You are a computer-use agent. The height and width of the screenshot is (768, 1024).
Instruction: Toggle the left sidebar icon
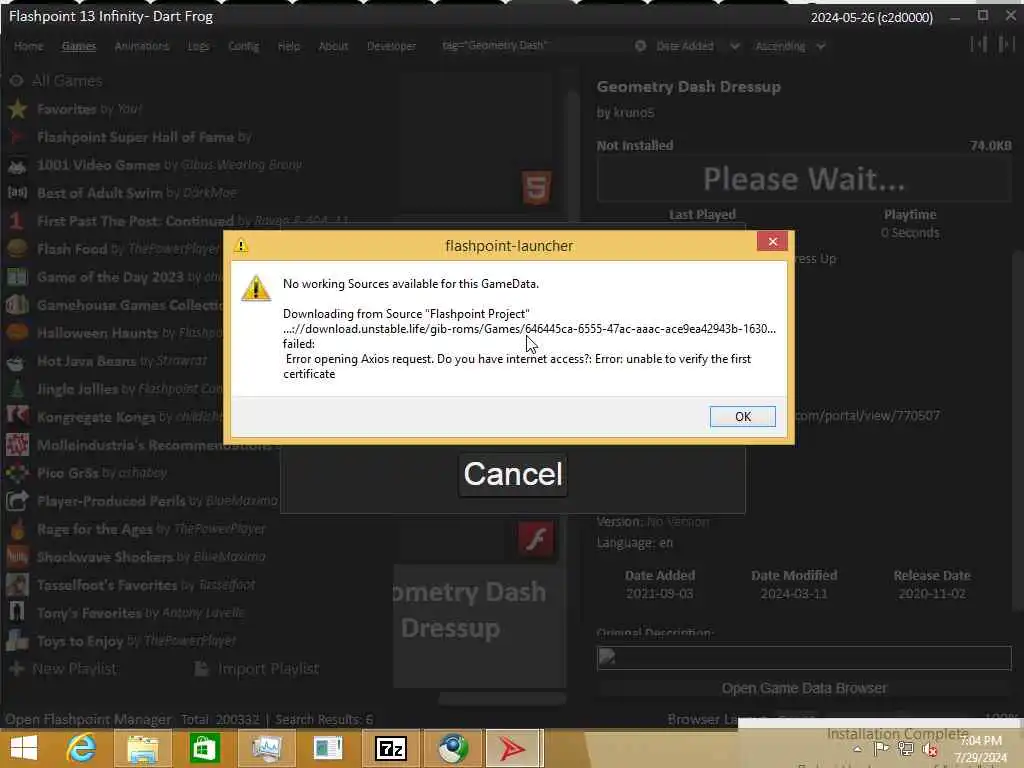coord(978,44)
